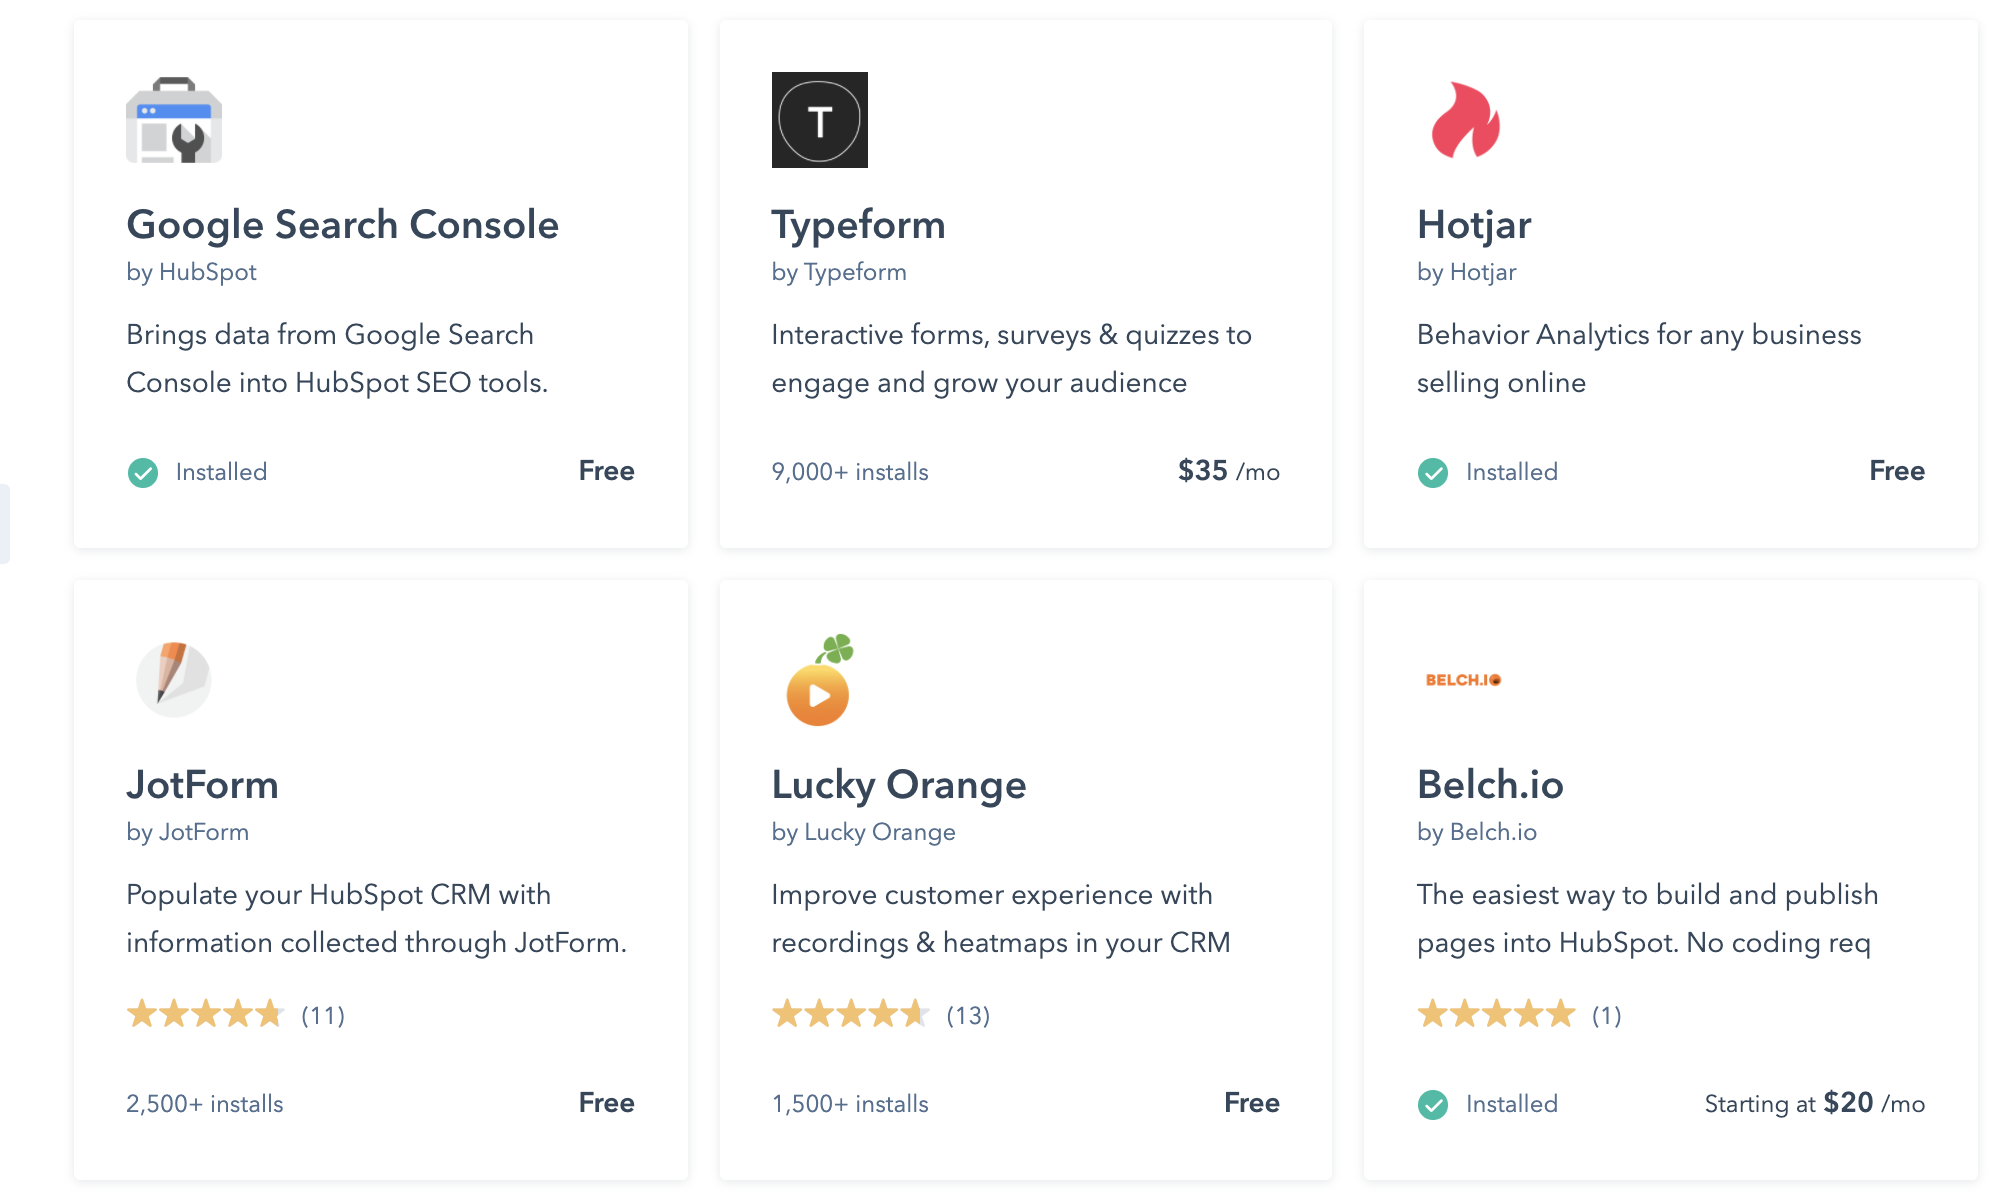Select the Typeform logo icon
The width and height of the screenshot is (2002, 1196).
819,120
